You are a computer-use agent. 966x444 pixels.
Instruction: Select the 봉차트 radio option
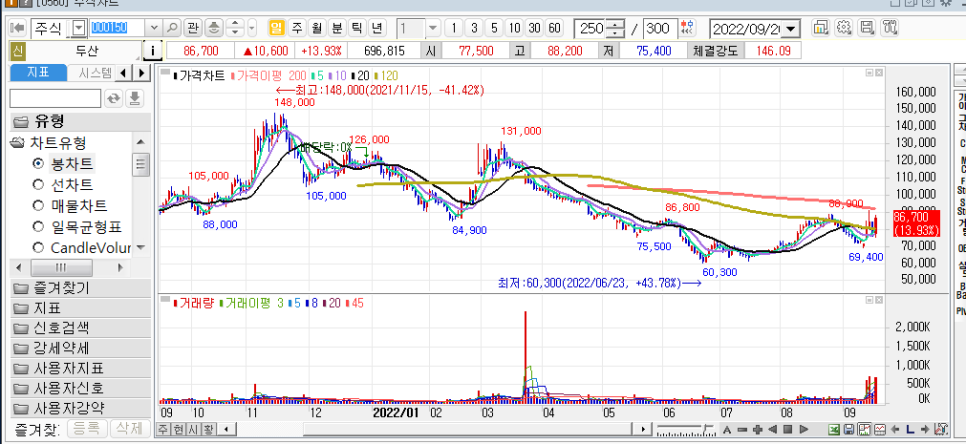38,164
